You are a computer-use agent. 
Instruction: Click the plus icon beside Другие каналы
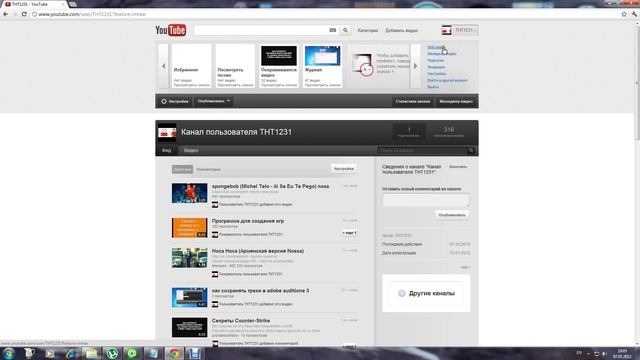point(402,293)
